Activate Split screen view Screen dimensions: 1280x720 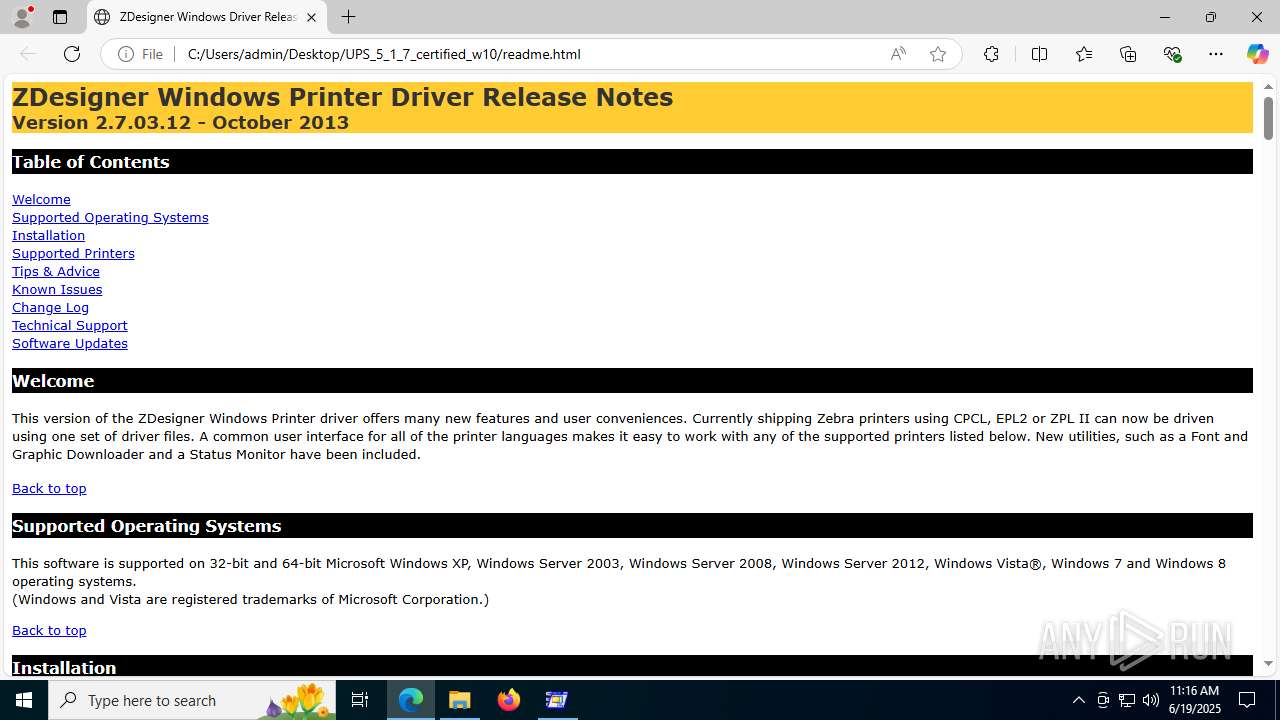click(1039, 54)
